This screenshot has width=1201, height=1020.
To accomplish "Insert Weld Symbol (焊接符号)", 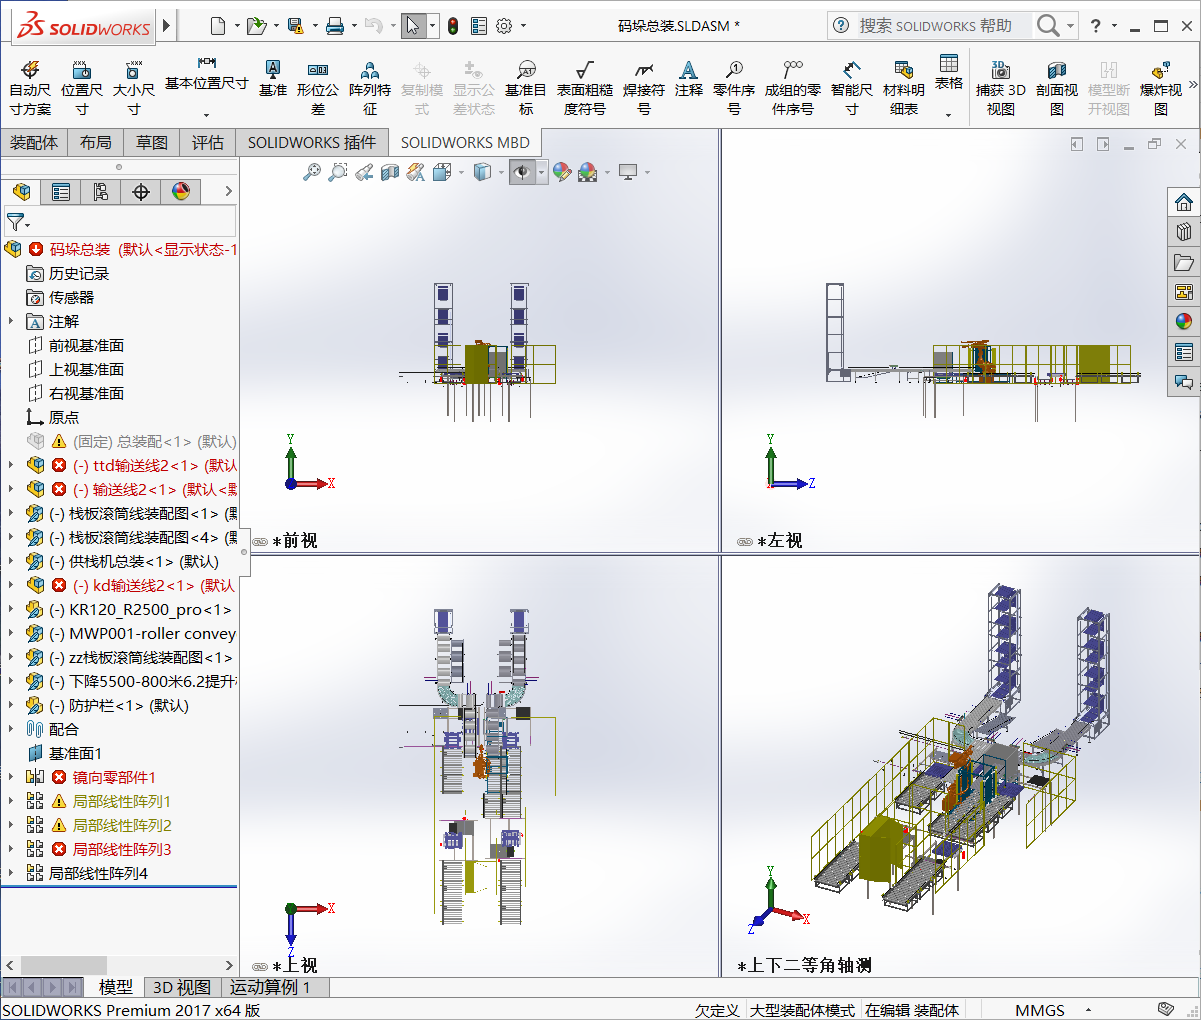I will tap(644, 87).
